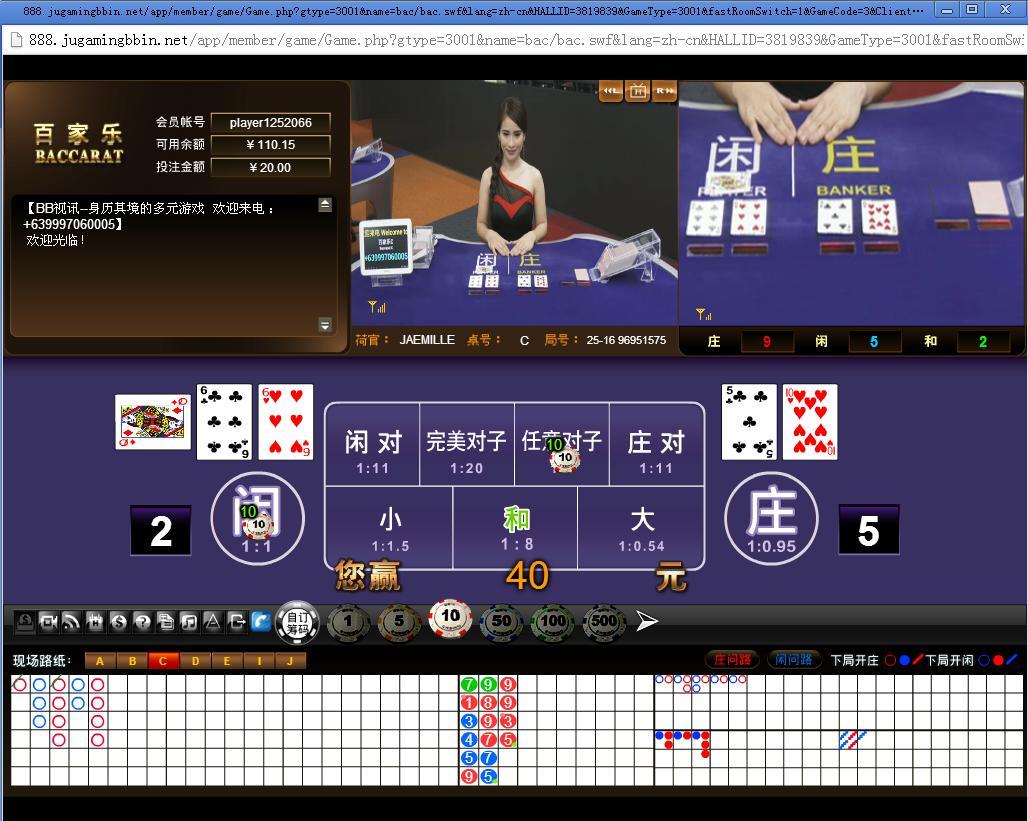Click the exit arrow icon in the toolbar

click(237, 620)
